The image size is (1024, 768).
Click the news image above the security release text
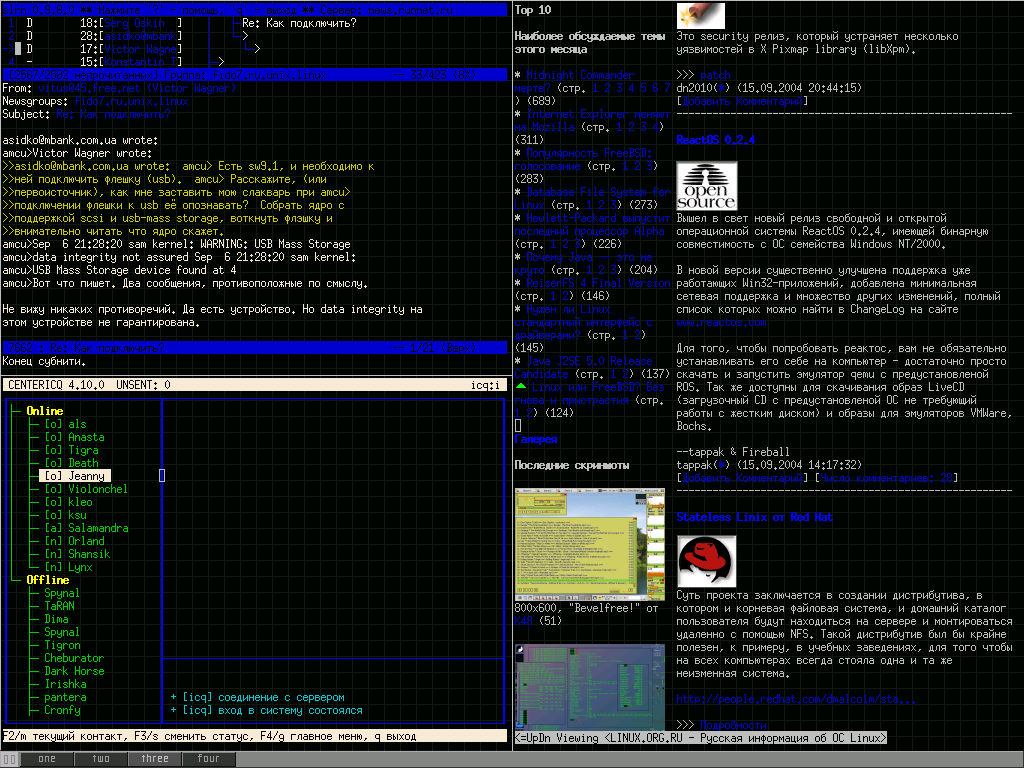coord(701,16)
